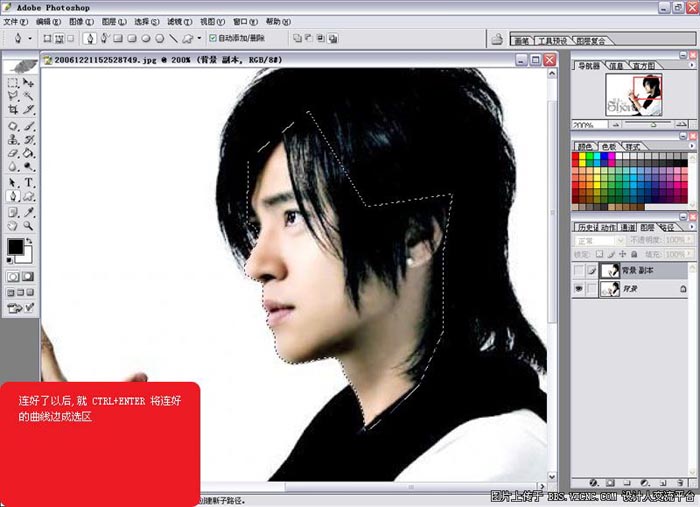The height and width of the screenshot is (507, 700).
Task: Switch to the 通道 tab
Action: tap(627, 227)
